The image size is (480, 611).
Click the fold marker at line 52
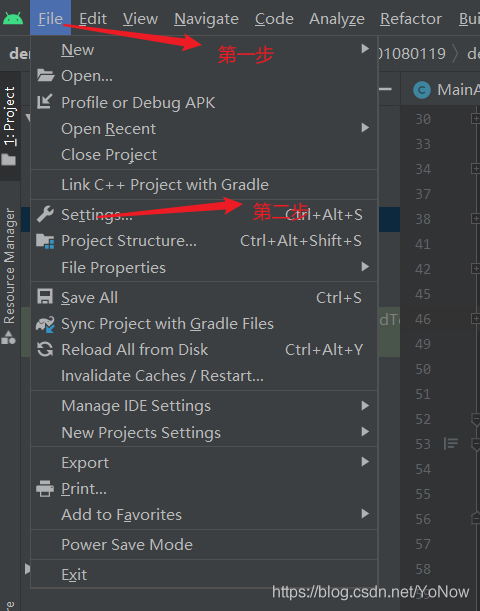pyautogui.click(x=476, y=420)
